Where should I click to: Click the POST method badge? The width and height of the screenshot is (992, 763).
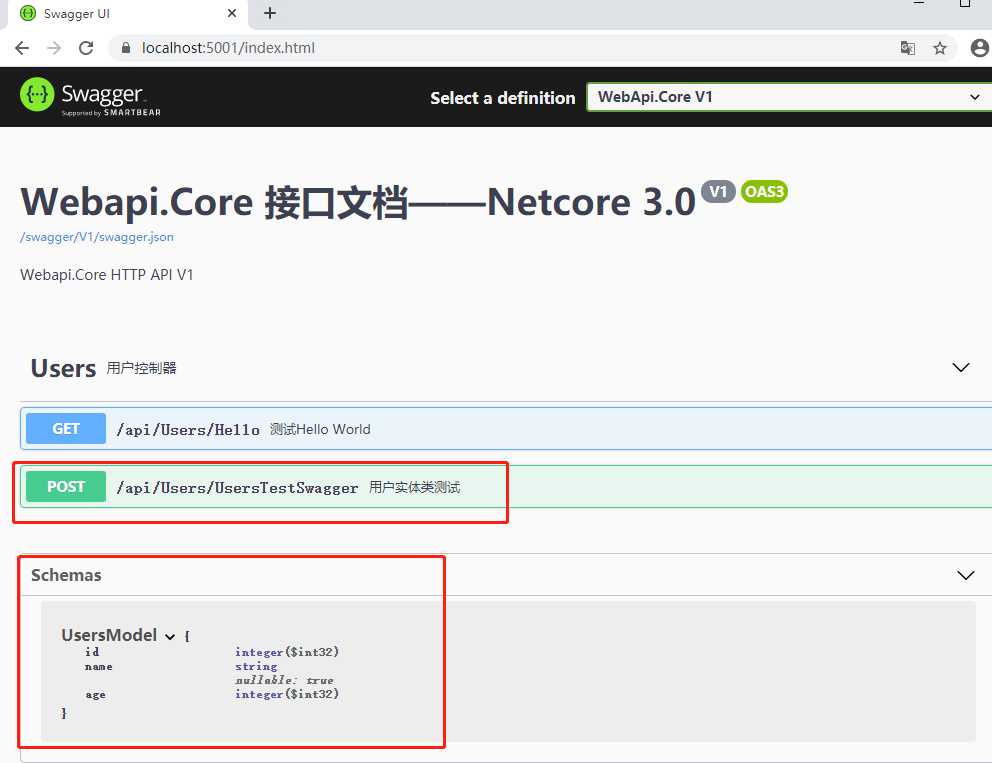click(x=66, y=487)
